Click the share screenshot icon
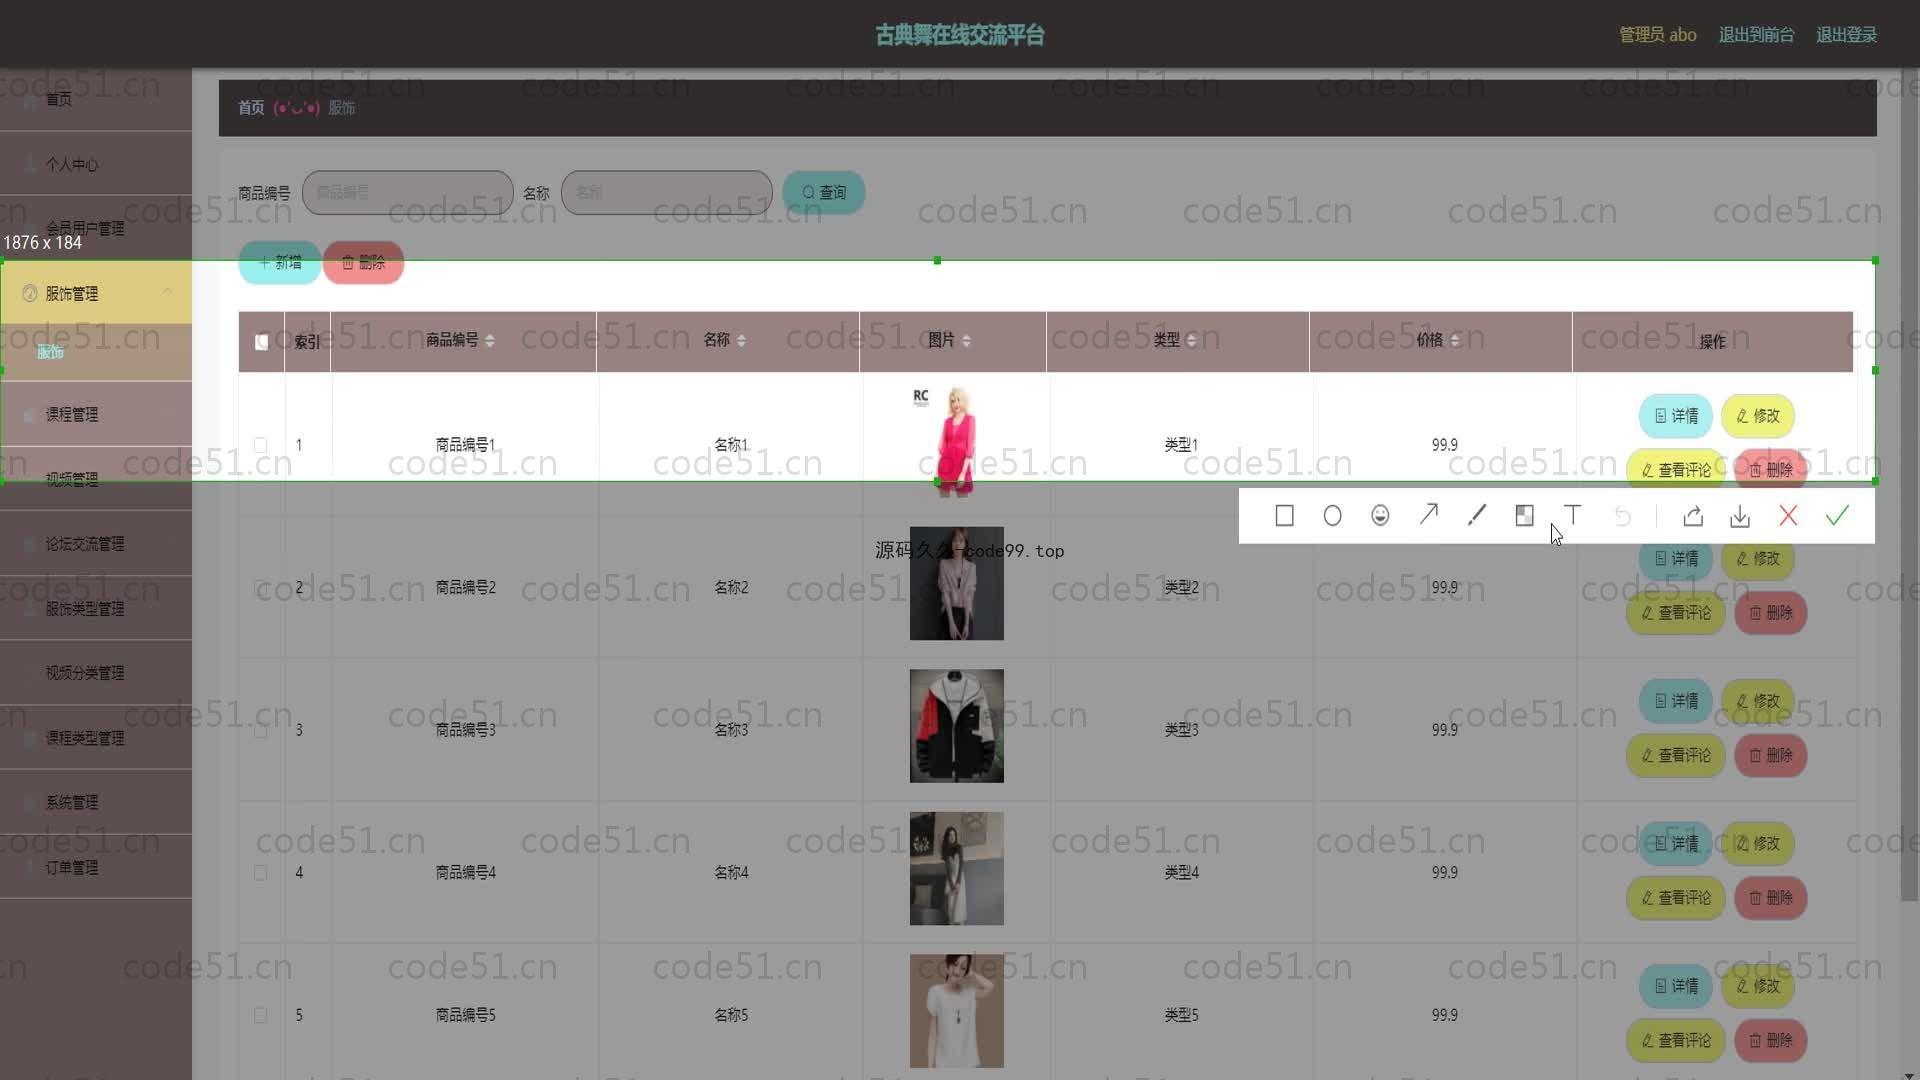Screen dimensions: 1920x1080 coord(1692,516)
